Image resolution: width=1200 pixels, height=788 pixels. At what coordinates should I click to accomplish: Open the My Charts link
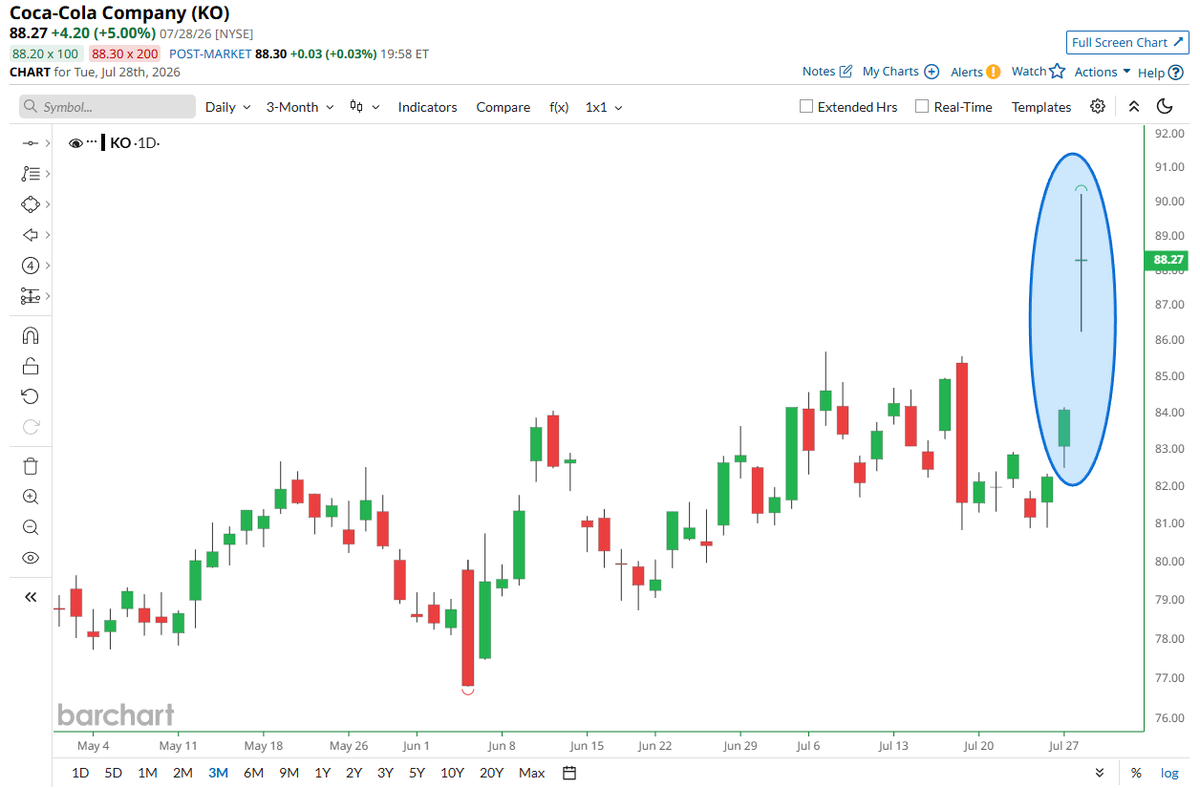pyautogui.click(x=890, y=71)
